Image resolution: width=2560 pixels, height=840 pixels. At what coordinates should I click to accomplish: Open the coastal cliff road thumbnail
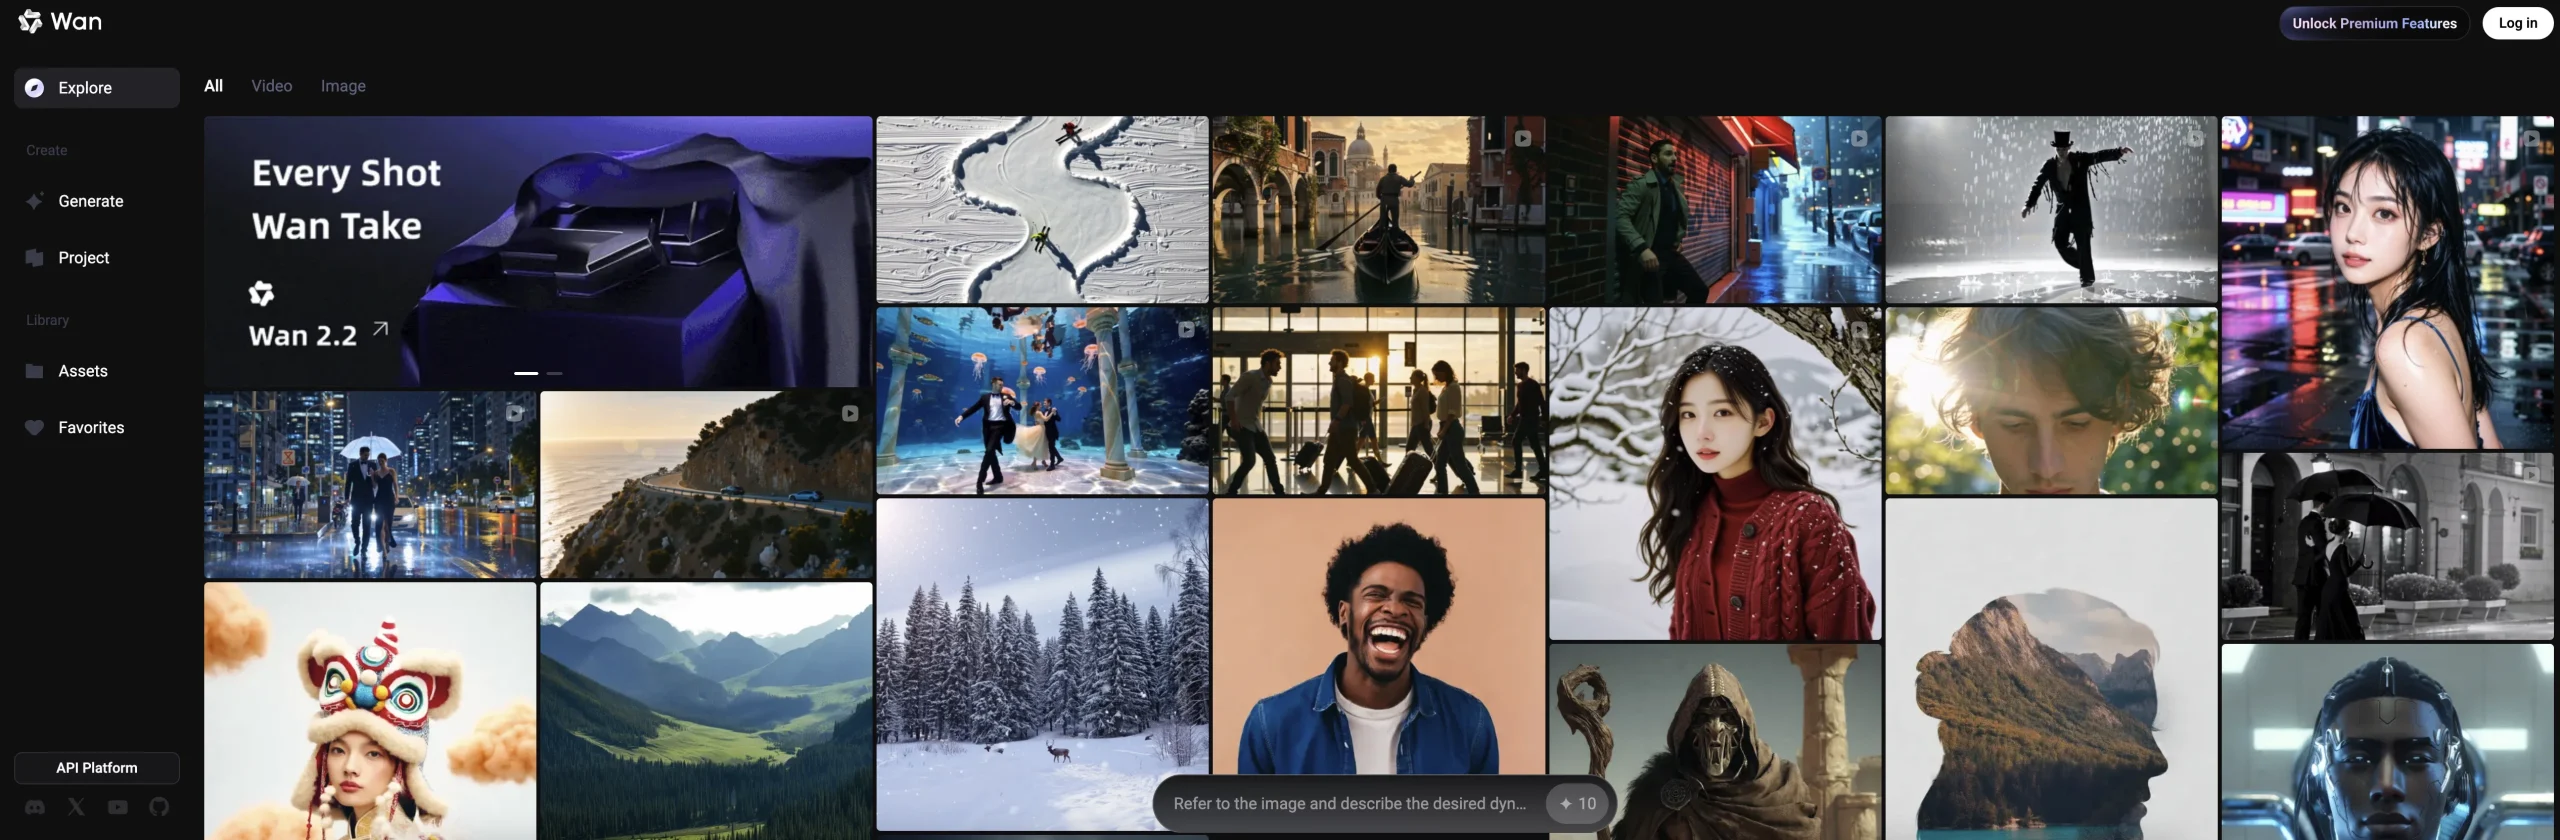[706, 485]
